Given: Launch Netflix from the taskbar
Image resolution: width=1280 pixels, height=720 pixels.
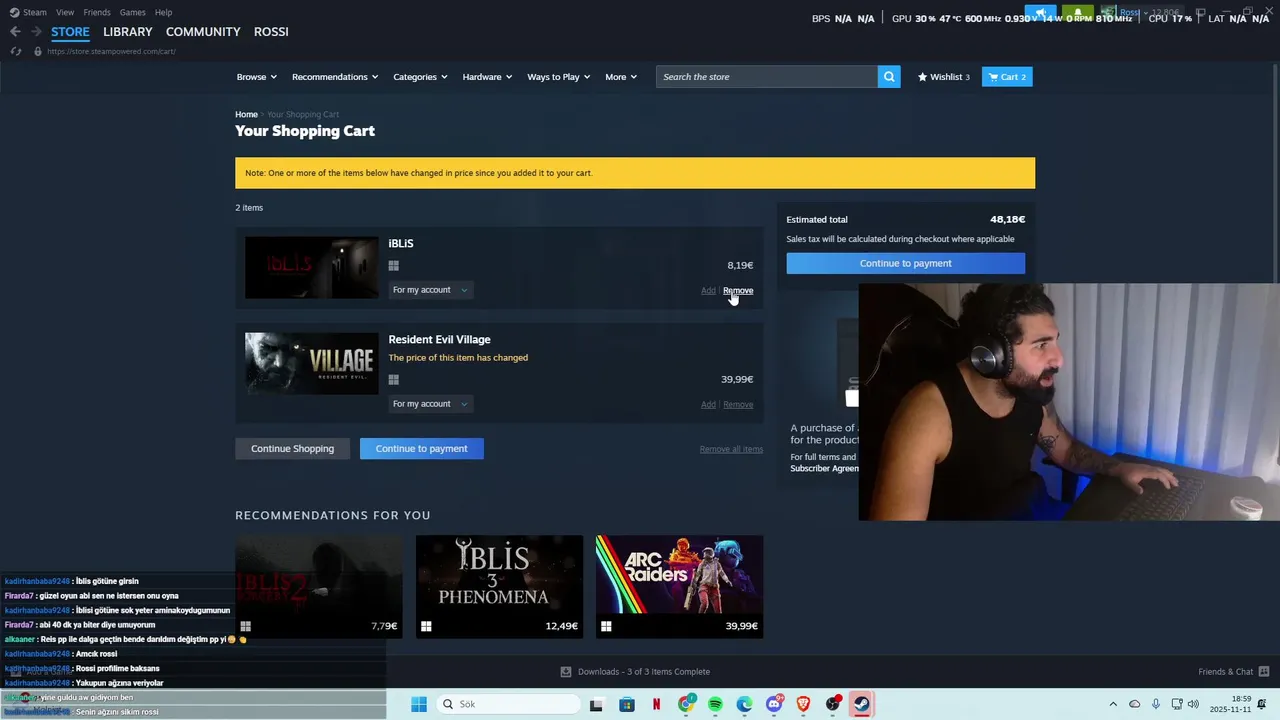Looking at the screenshot, I should point(656,704).
